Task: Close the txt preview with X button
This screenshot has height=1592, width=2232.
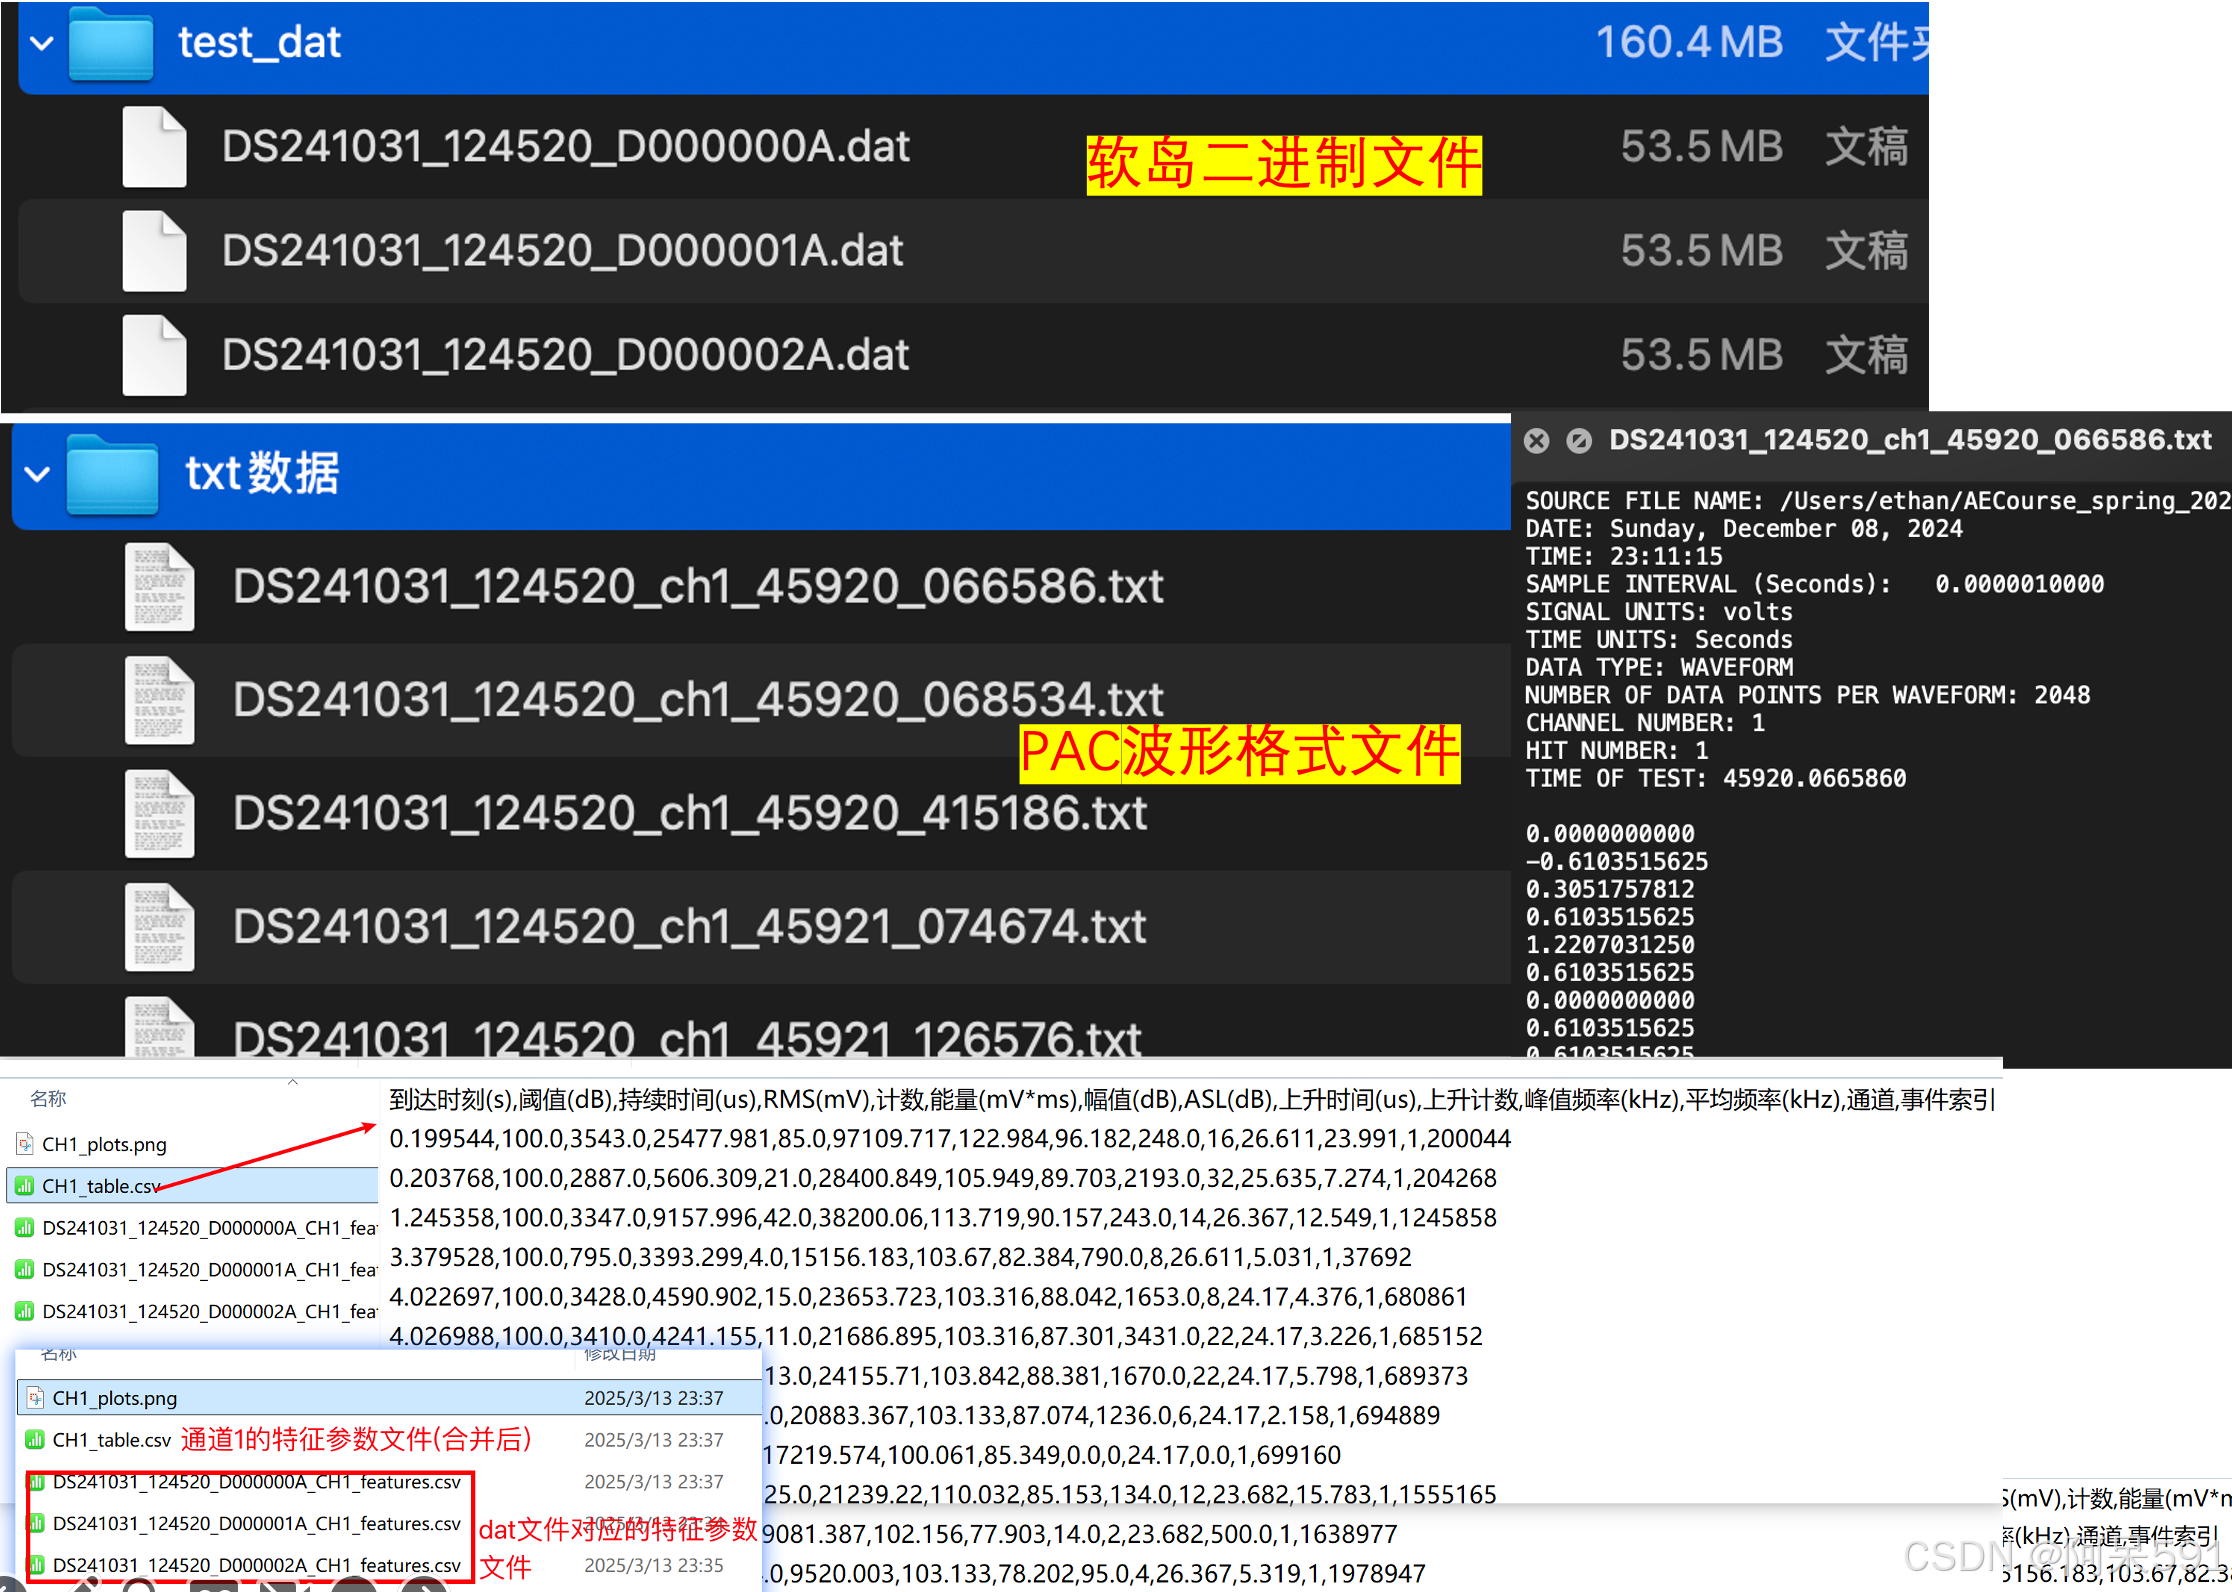Action: 1537,441
